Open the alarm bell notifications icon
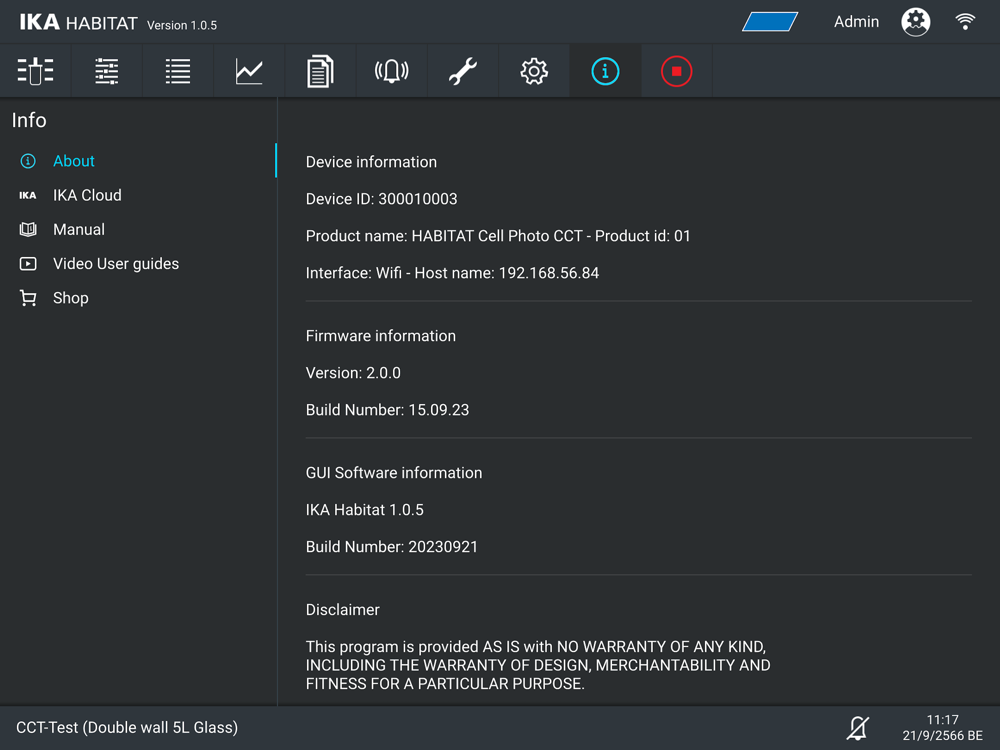The width and height of the screenshot is (1000, 750). (x=392, y=71)
